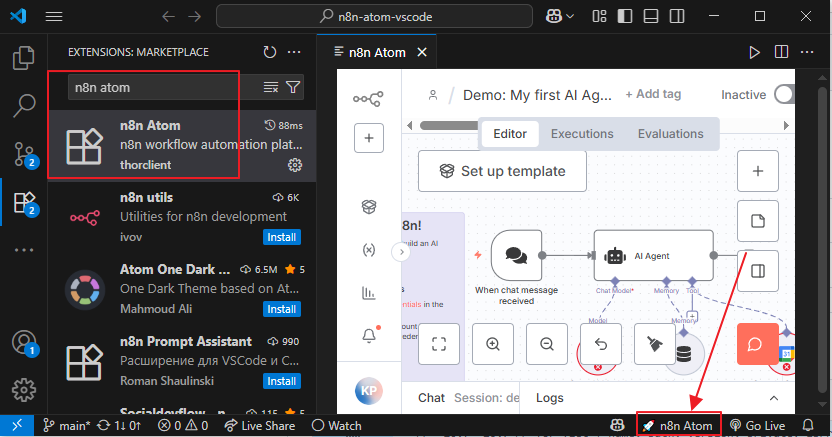Open the Source Control view
This screenshot has height=437, width=832.
(24, 155)
